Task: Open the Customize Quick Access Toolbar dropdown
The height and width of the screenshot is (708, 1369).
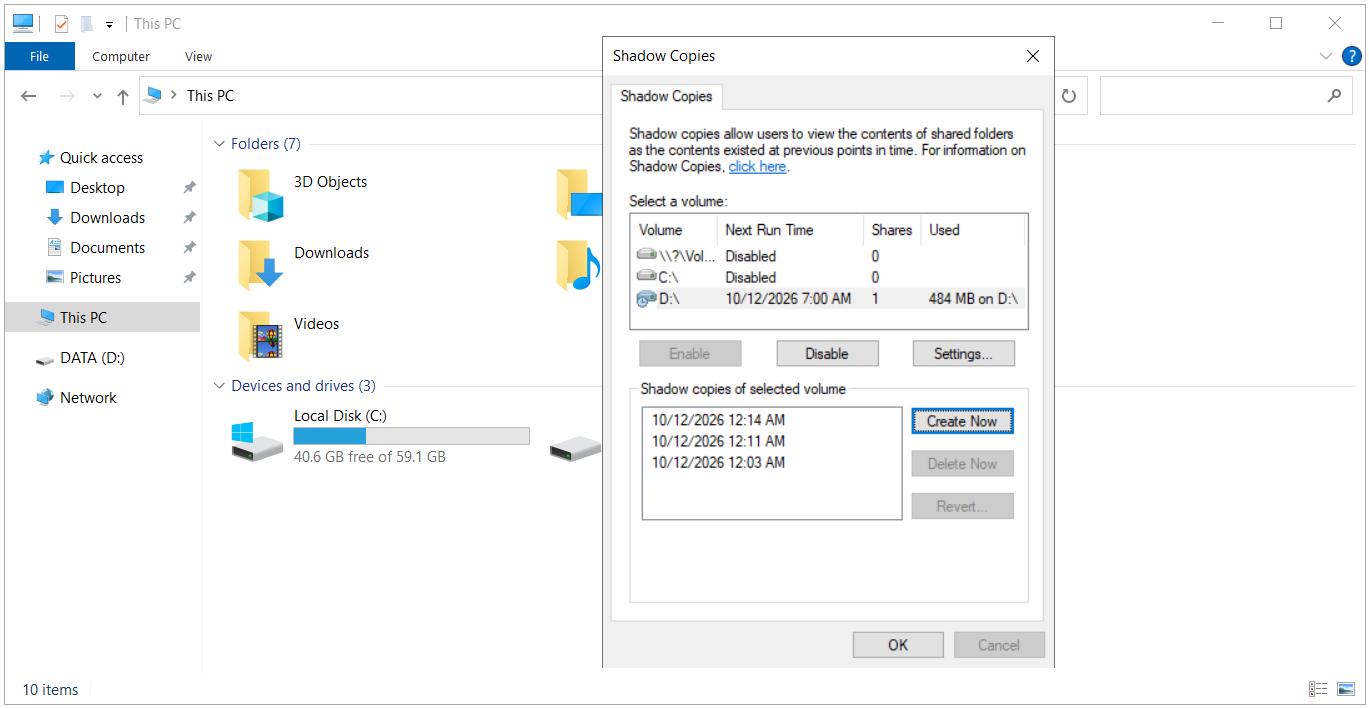Action: (109, 24)
